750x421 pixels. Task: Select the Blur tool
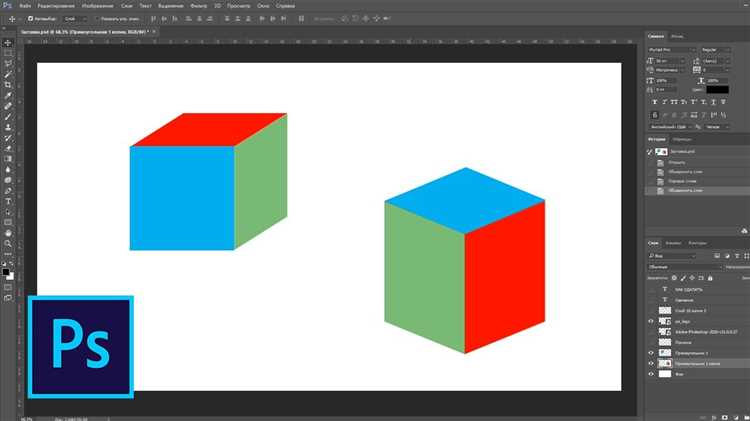(8, 169)
